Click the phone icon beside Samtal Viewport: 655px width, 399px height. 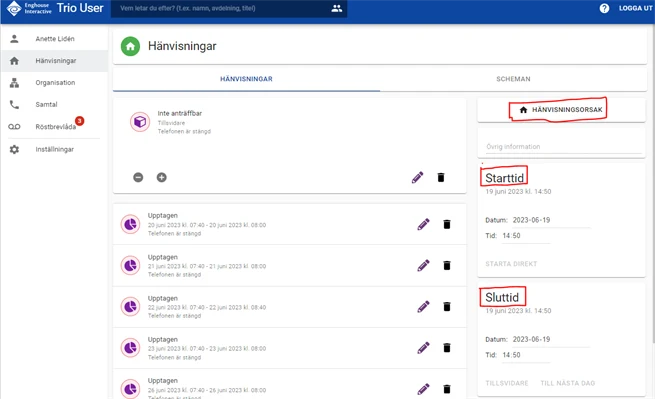pyautogui.click(x=14, y=104)
